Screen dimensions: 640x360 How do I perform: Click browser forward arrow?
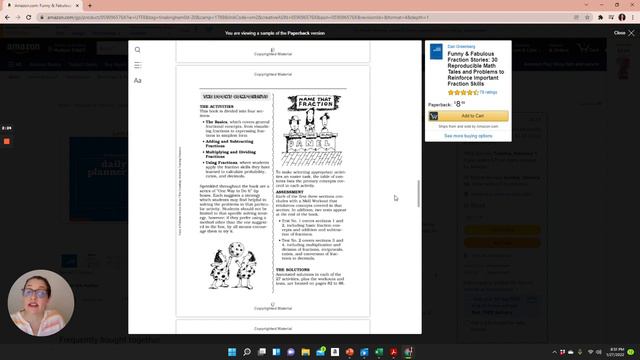18,17
